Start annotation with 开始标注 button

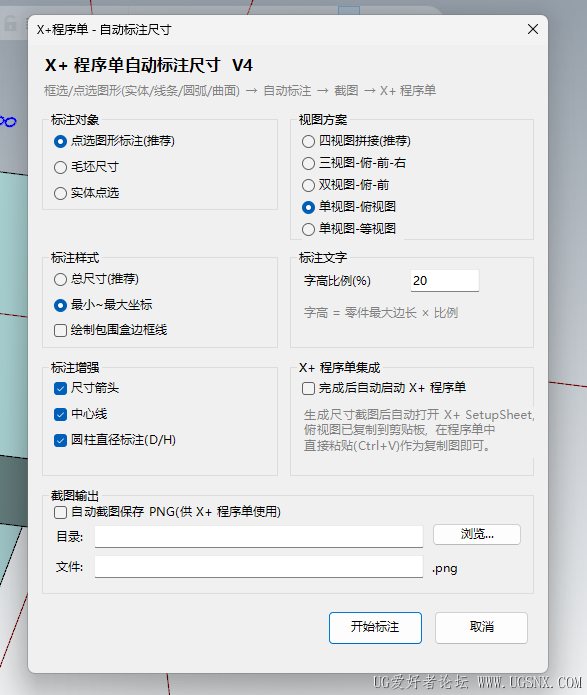coord(375,628)
